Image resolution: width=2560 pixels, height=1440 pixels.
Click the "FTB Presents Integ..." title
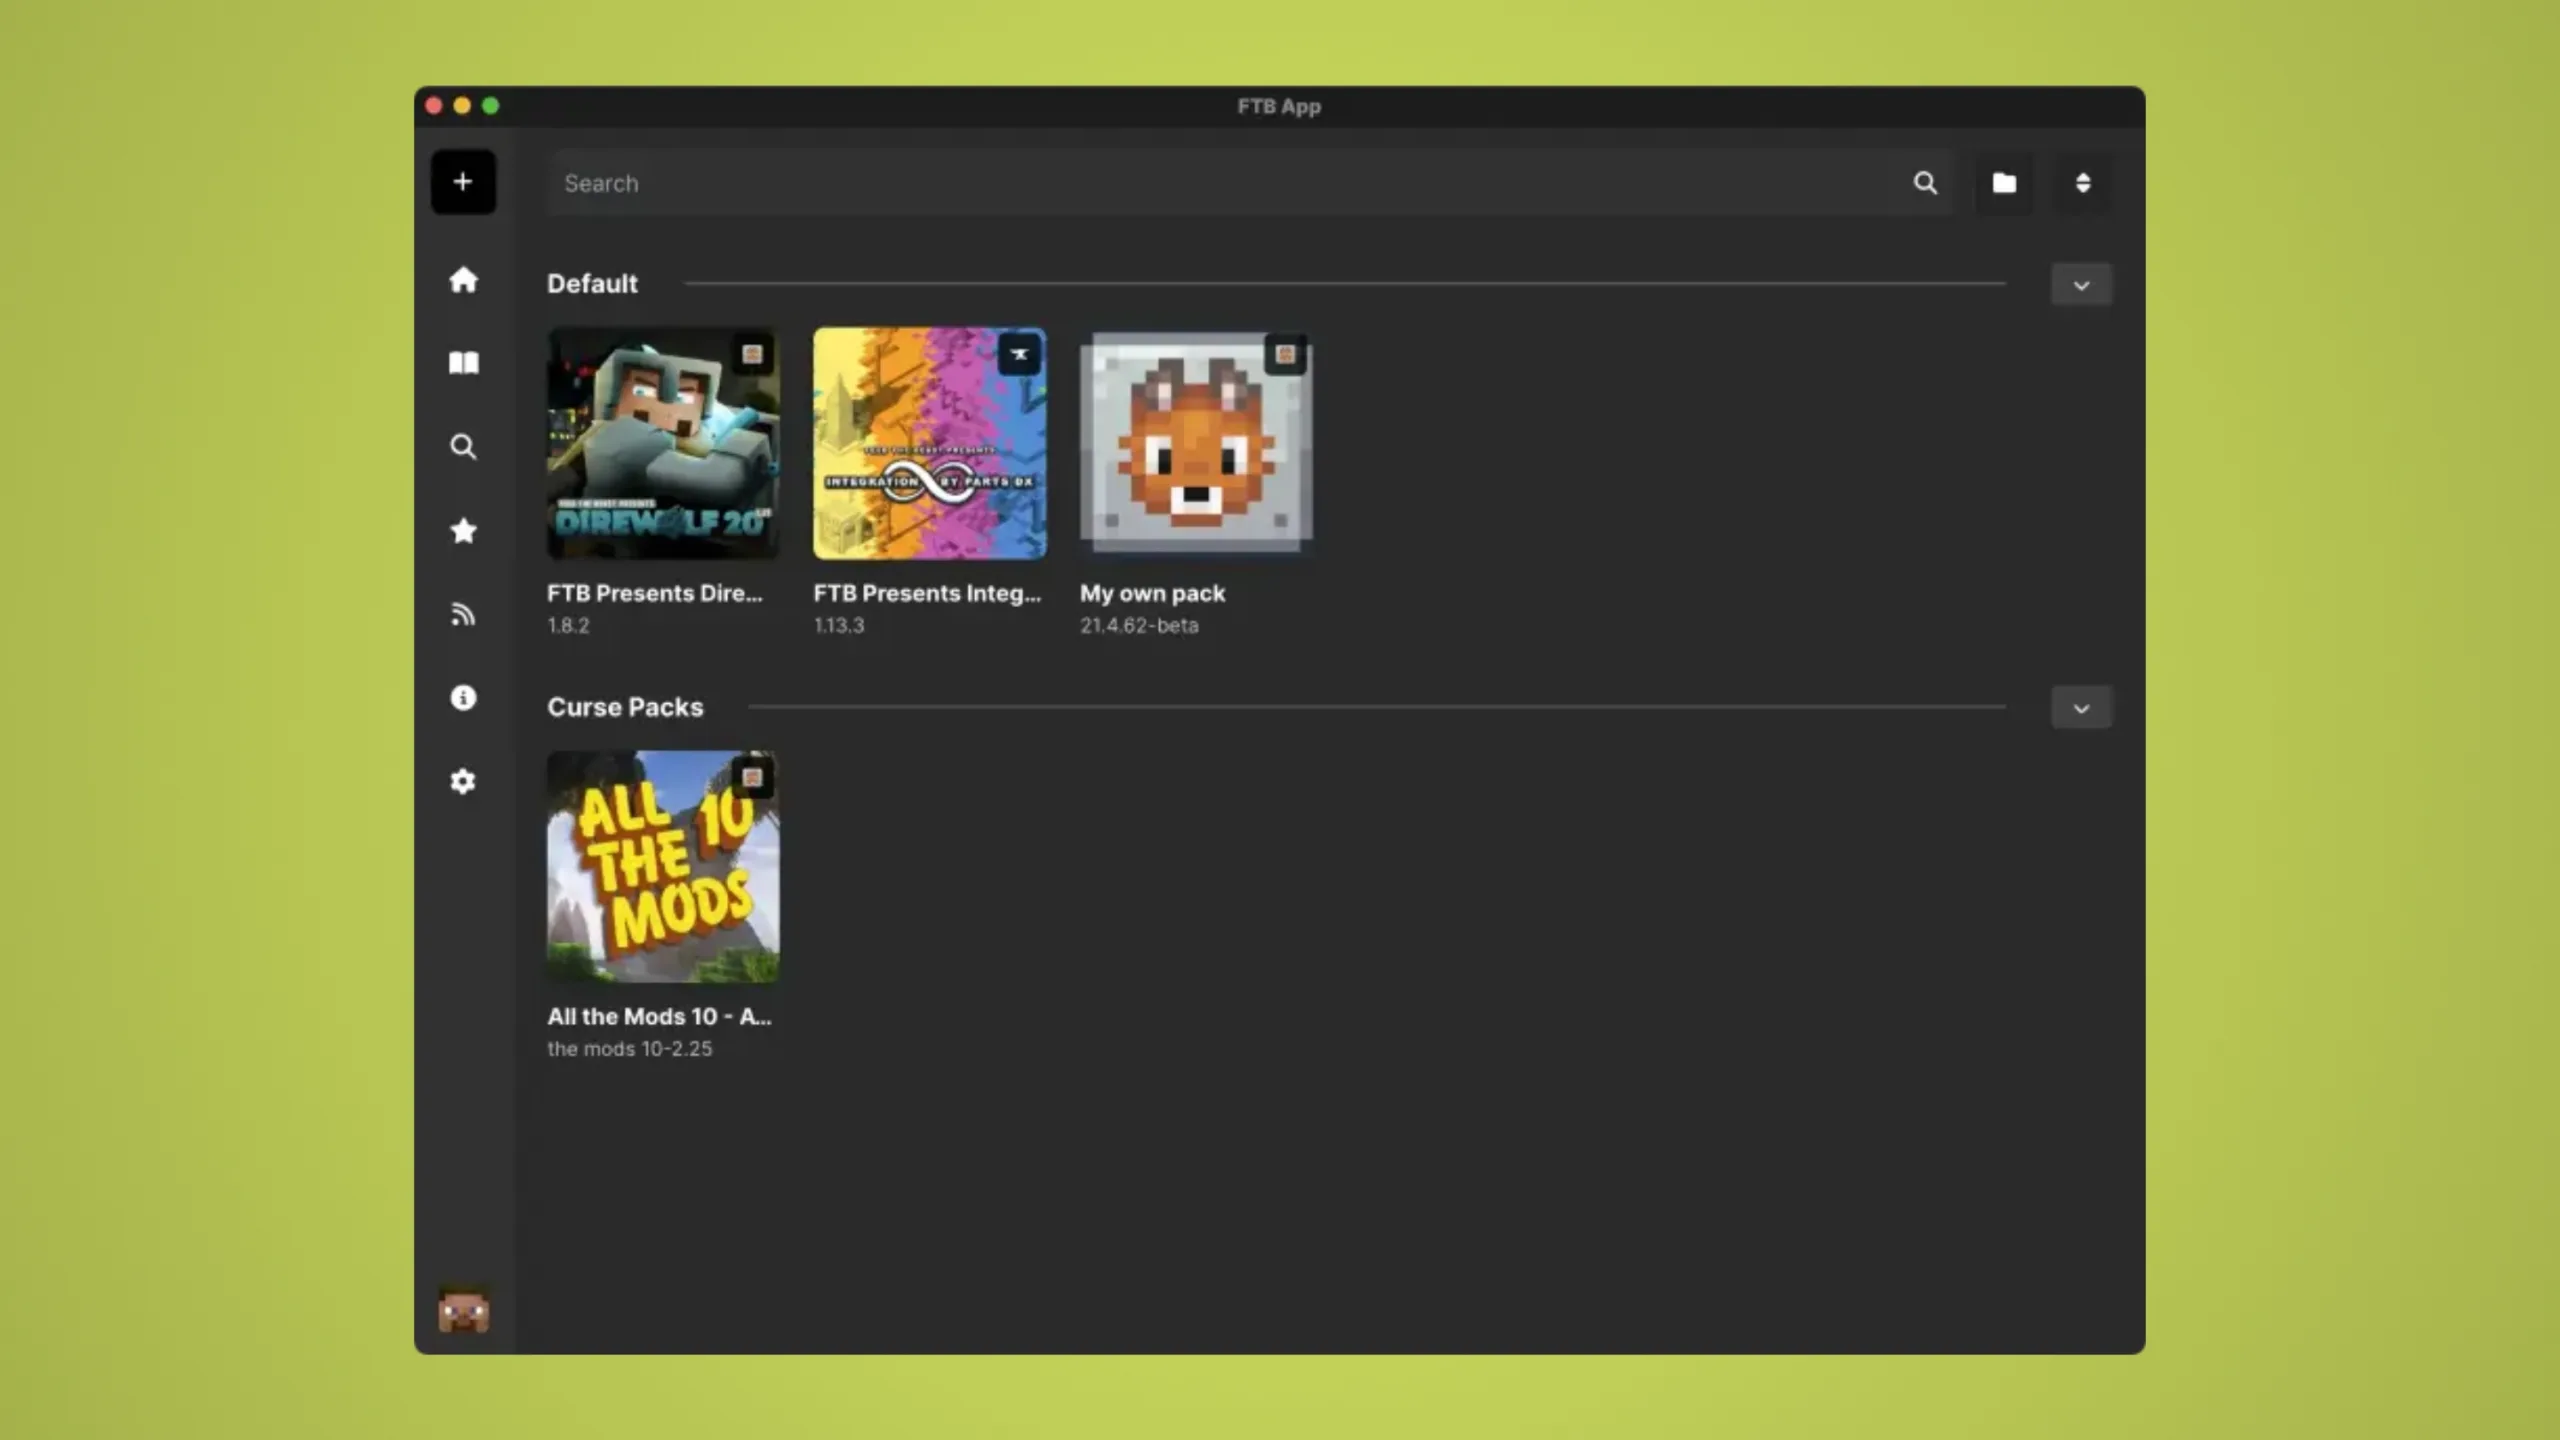tap(927, 593)
